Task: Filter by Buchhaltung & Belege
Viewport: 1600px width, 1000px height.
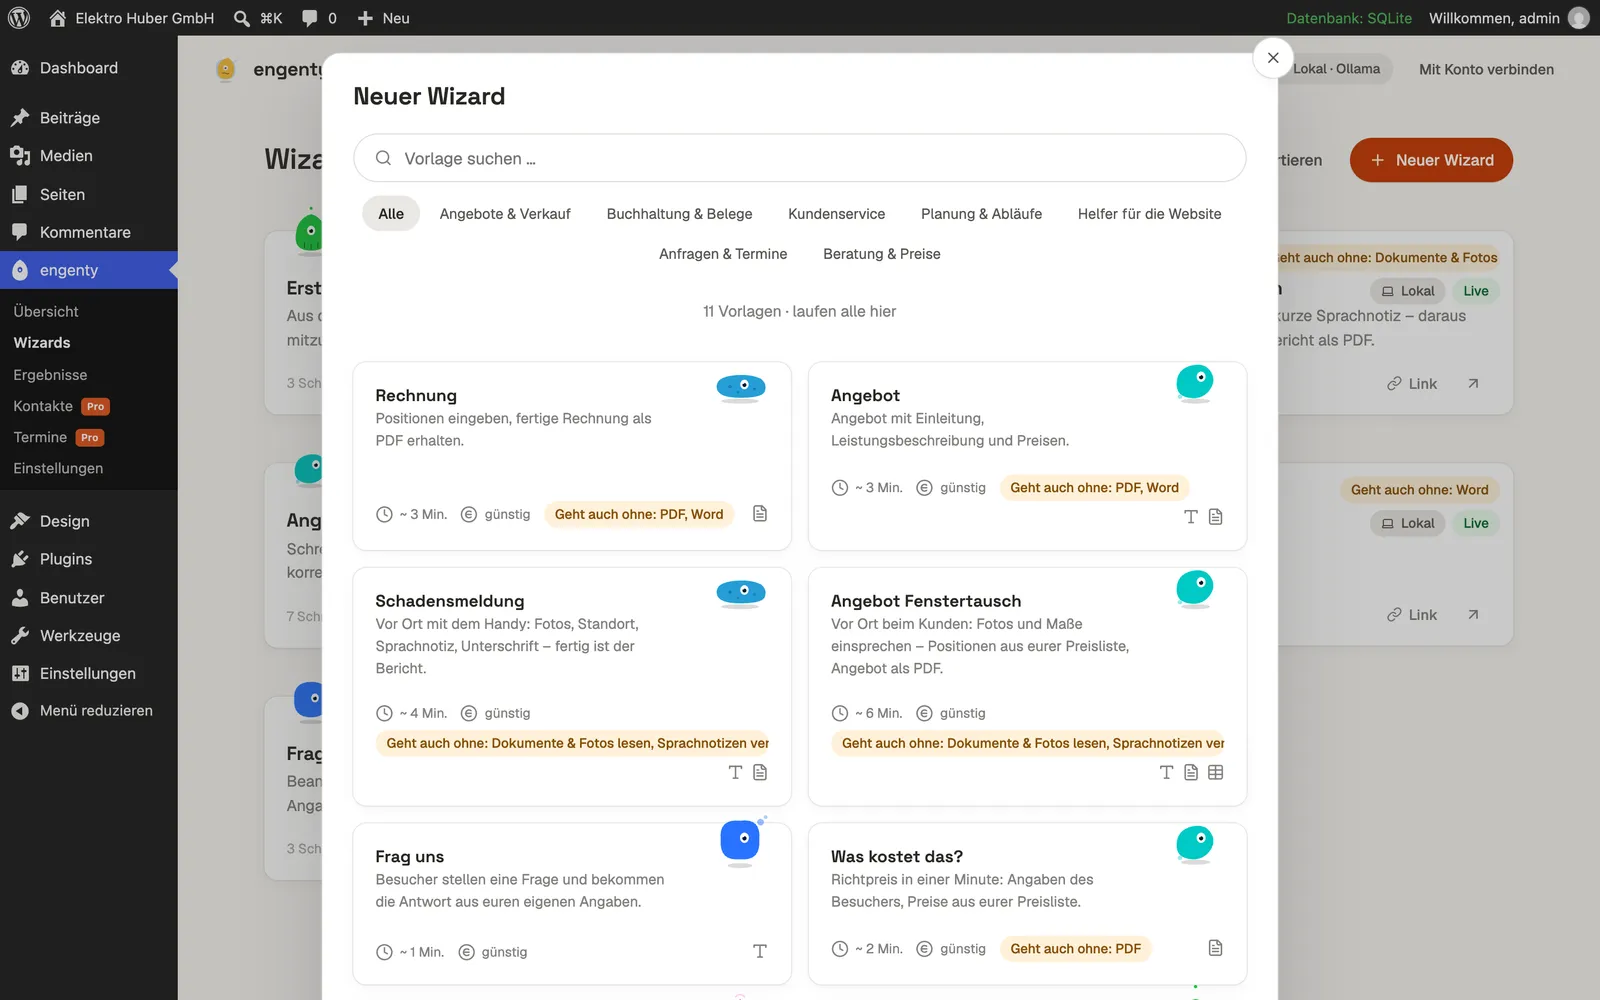Action: tap(680, 214)
